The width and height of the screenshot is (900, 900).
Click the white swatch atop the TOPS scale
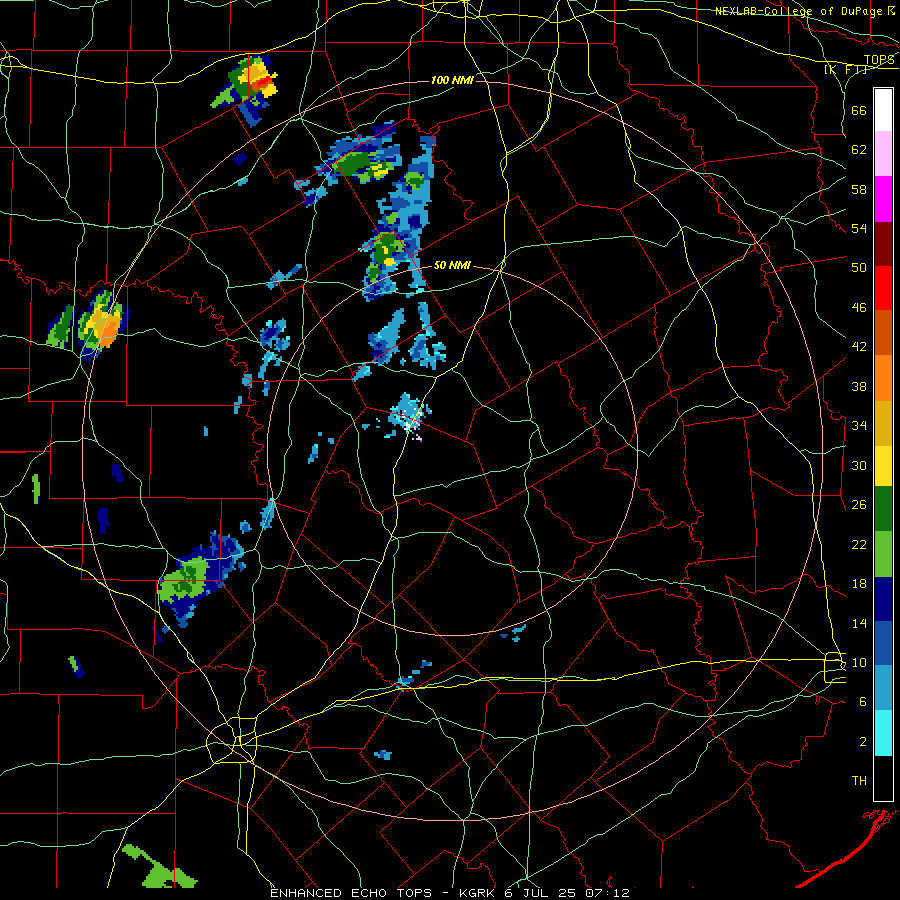pyautogui.click(x=883, y=110)
